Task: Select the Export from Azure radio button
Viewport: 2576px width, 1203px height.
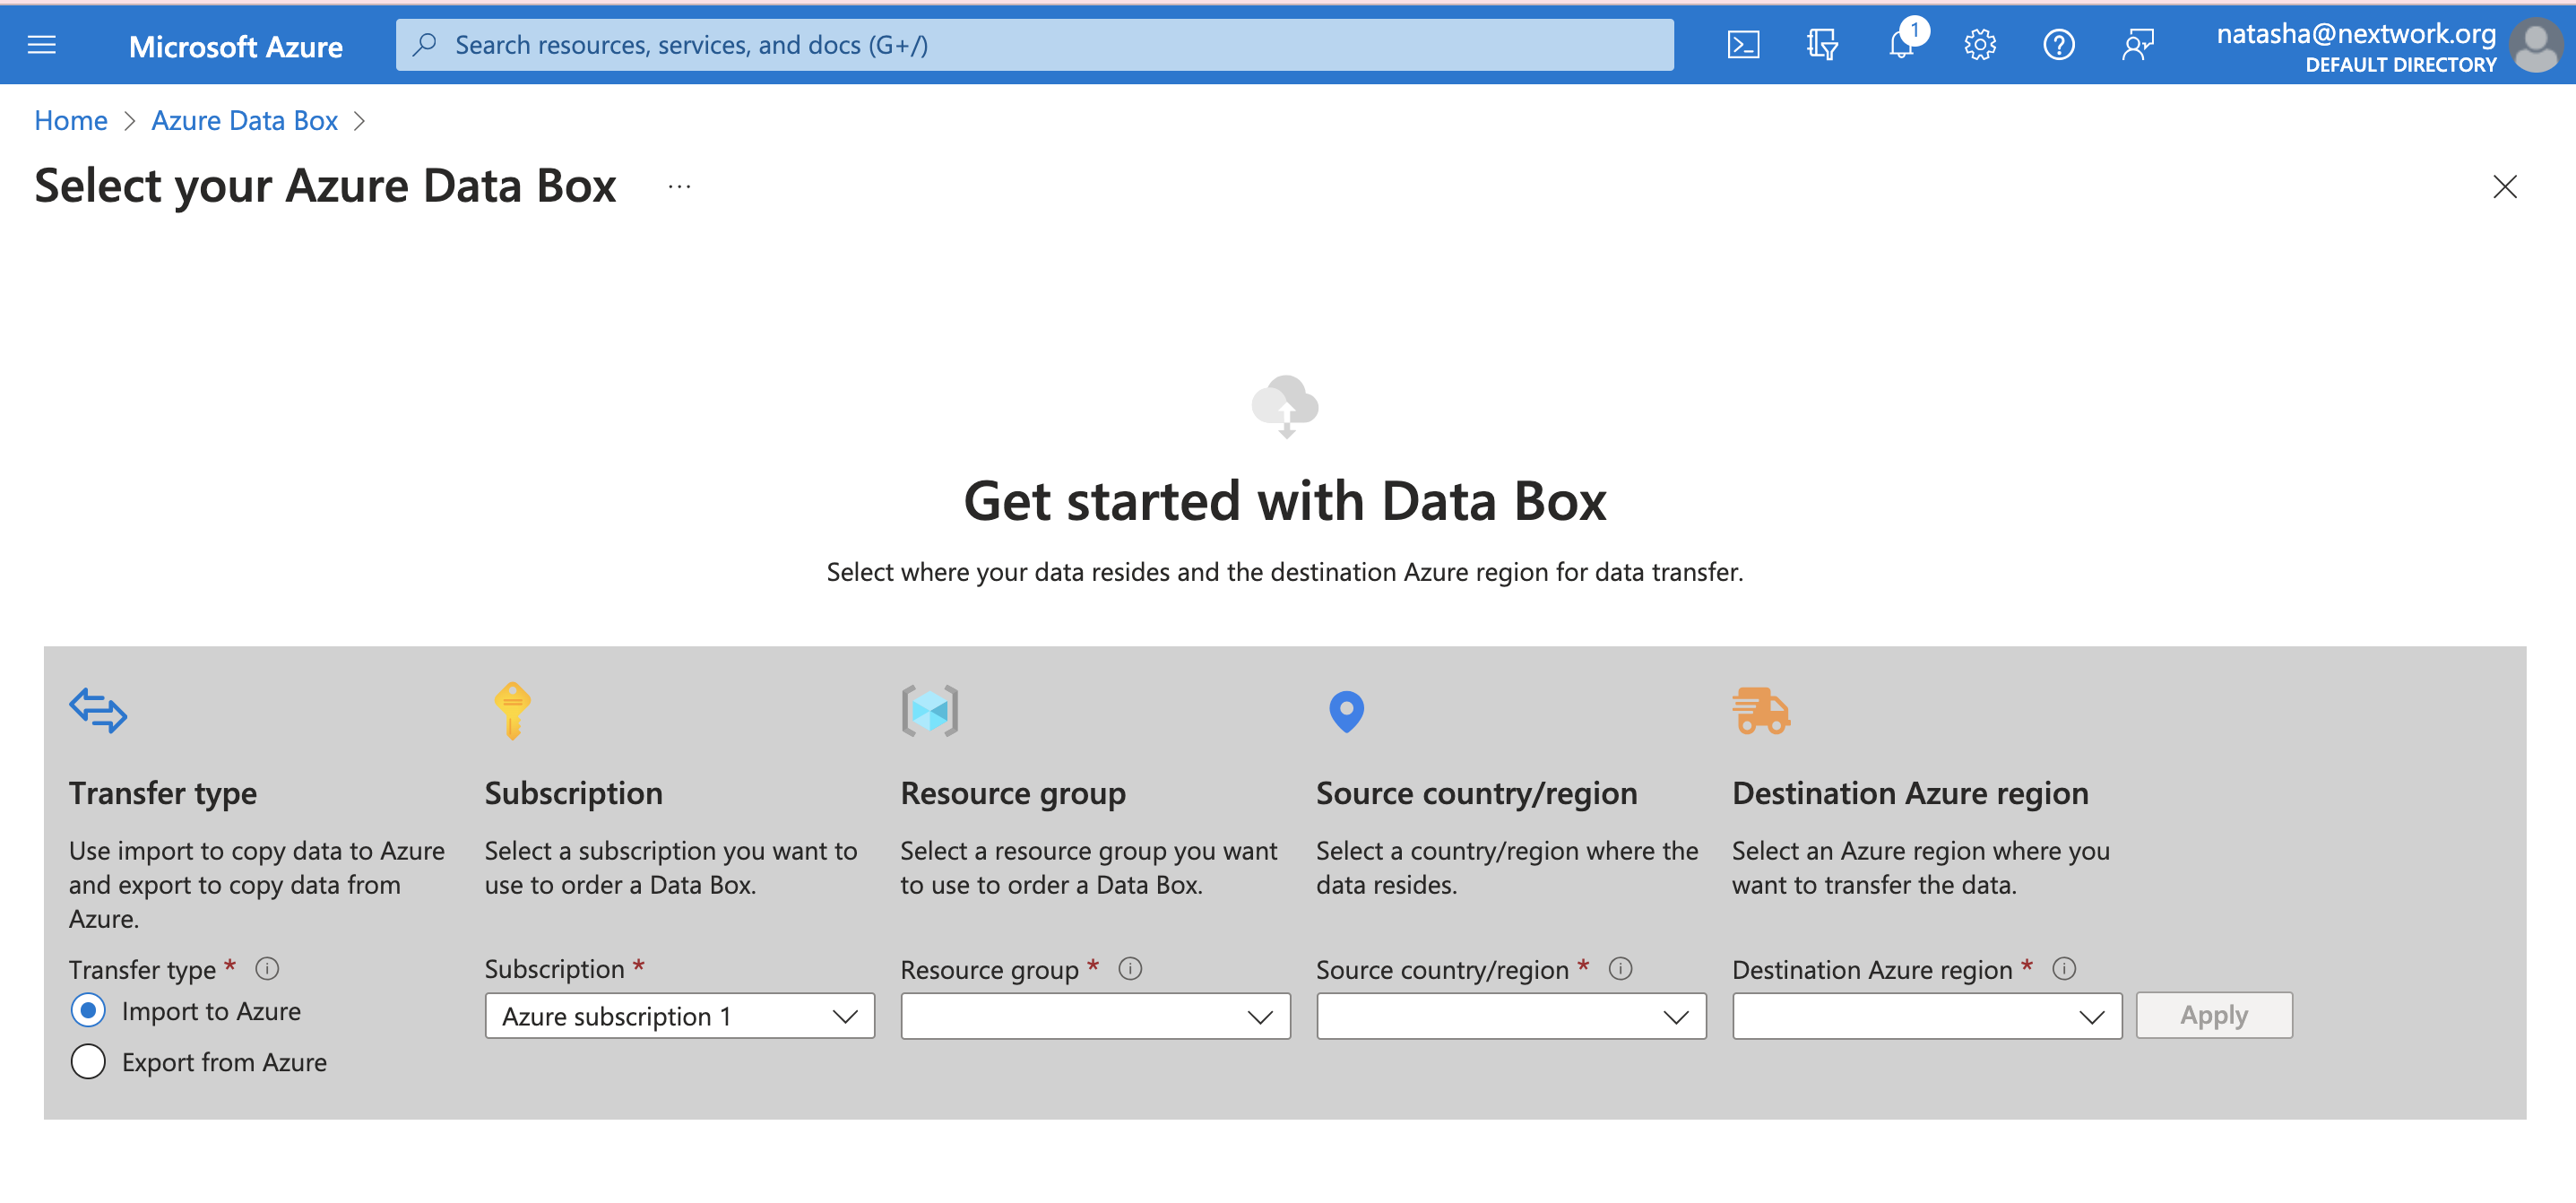Action: click(88, 1062)
